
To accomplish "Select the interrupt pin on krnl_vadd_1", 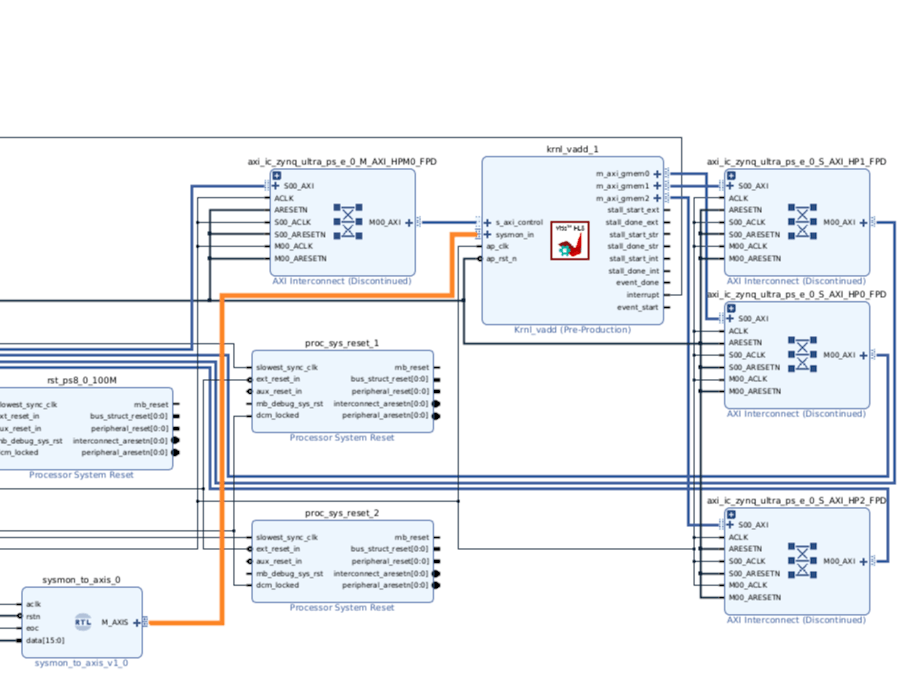I will click(x=643, y=295).
